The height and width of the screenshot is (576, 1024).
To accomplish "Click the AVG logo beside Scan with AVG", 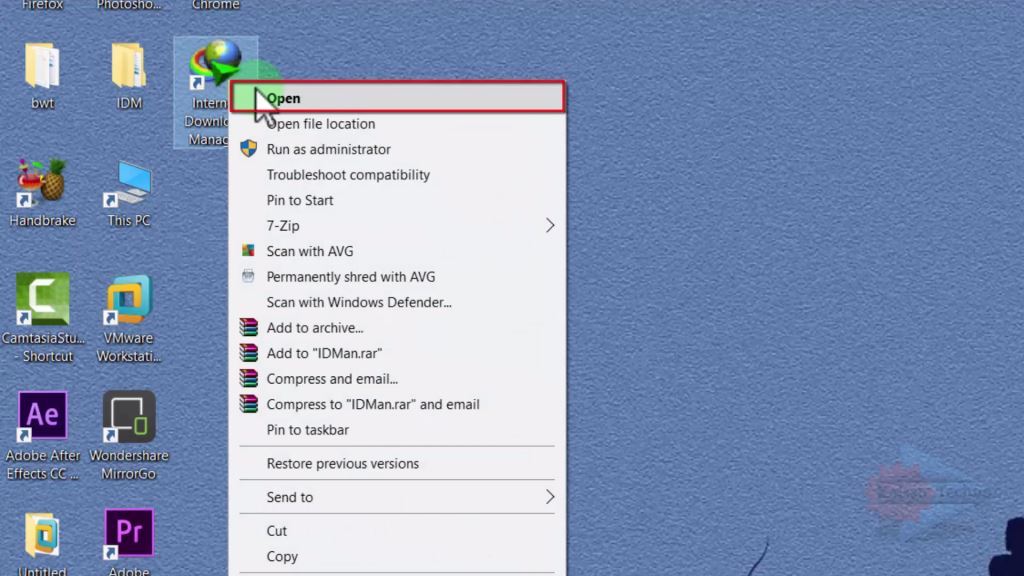I will (x=248, y=250).
